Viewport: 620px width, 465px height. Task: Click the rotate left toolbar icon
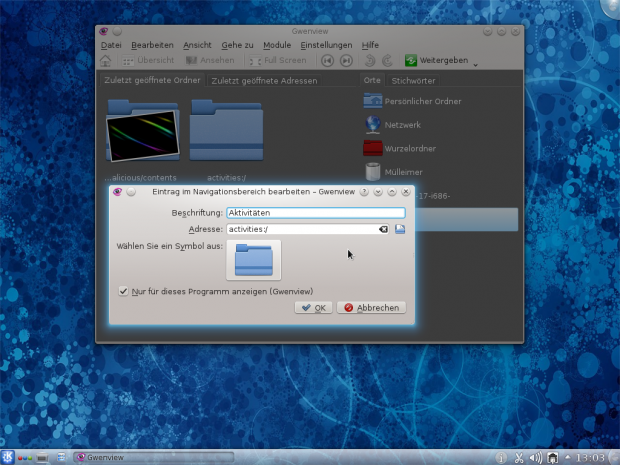369,61
